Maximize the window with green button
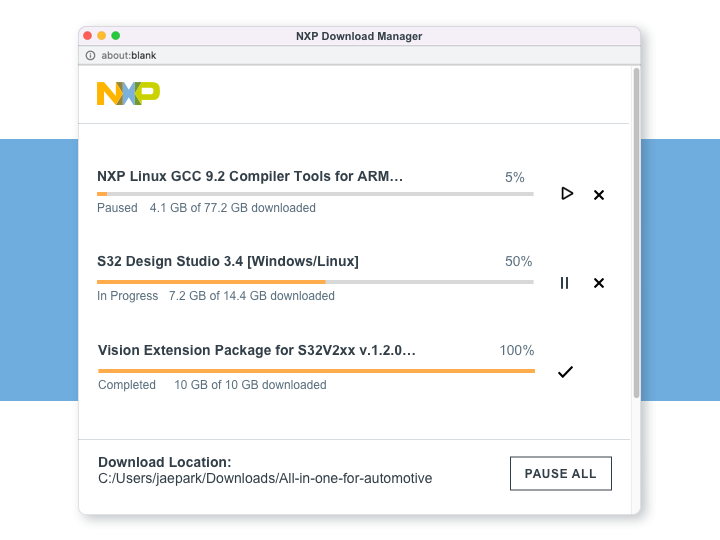Screen dimensions: 720x540 coord(116,36)
